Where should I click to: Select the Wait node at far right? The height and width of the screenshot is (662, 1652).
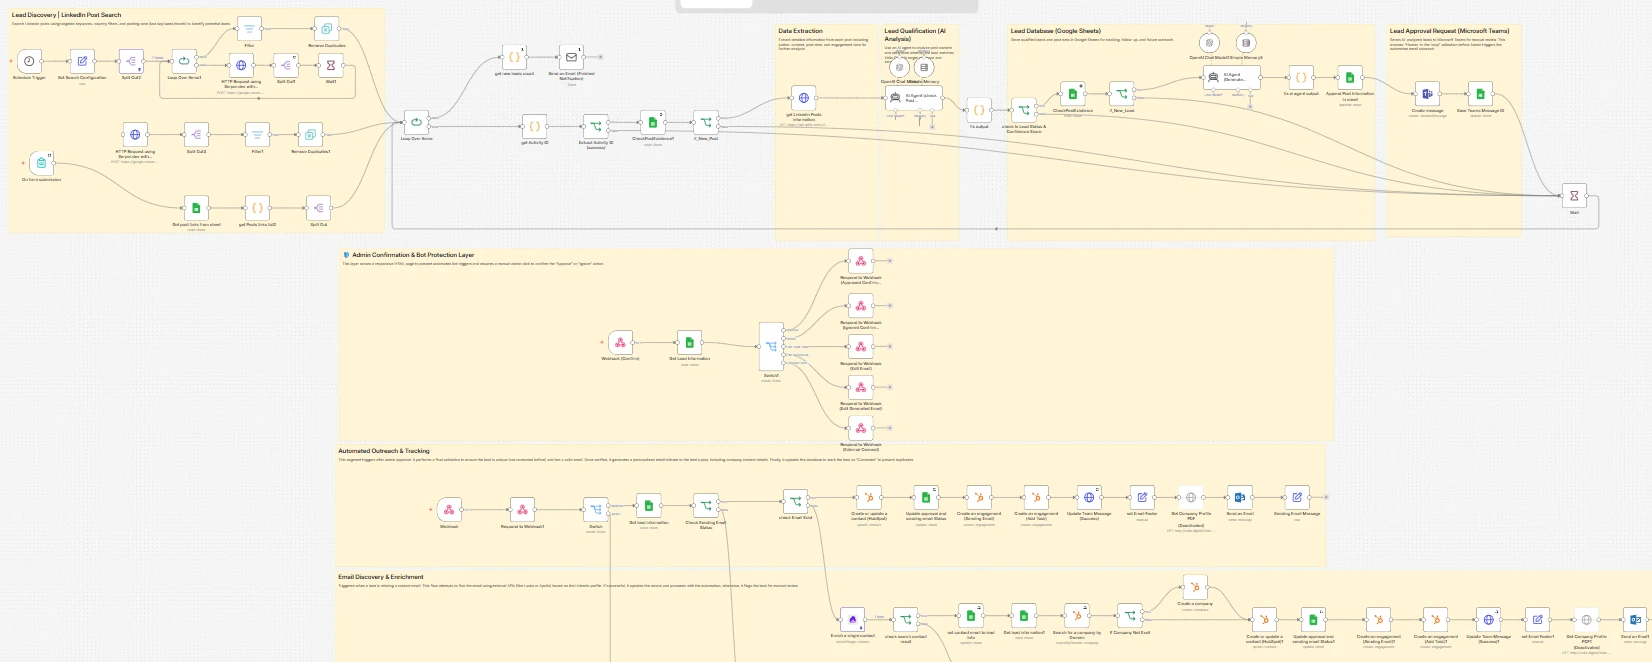tap(1574, 195)
